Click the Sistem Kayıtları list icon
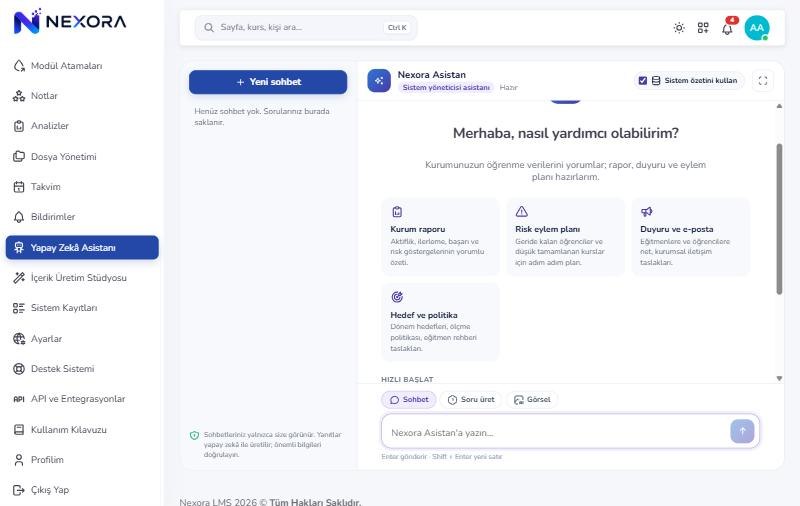The image size is (800, 506). [19, 308]
